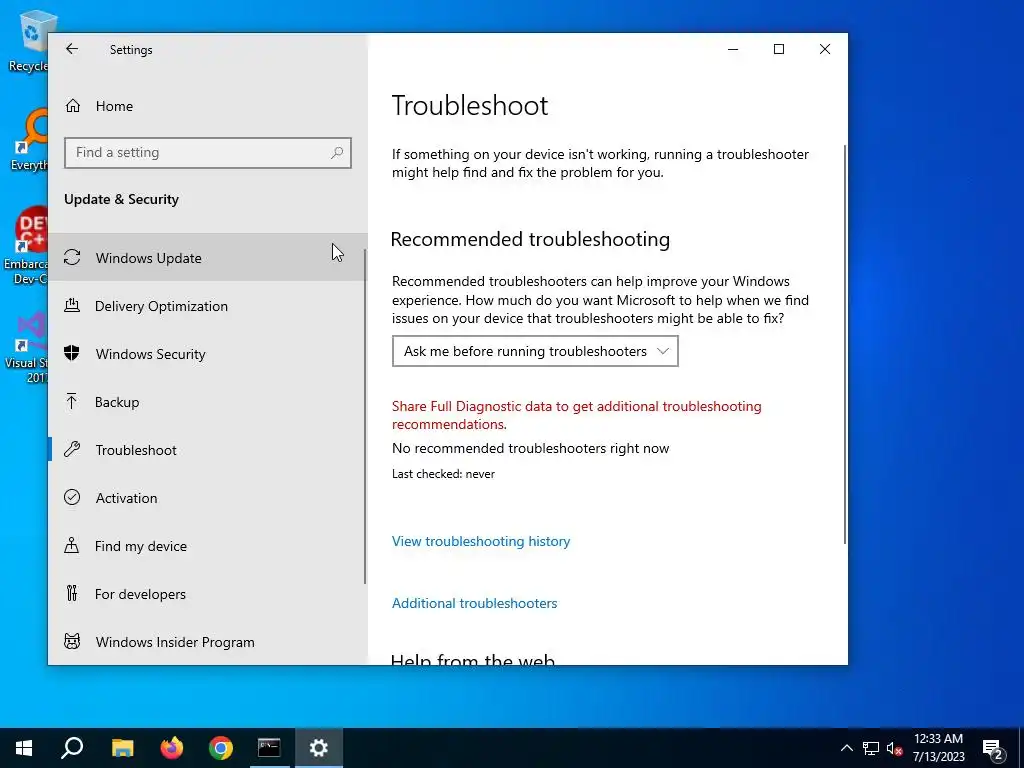Open Windows Security section
This screenshot has width=1024, height=768.
(x=206, y=353)
